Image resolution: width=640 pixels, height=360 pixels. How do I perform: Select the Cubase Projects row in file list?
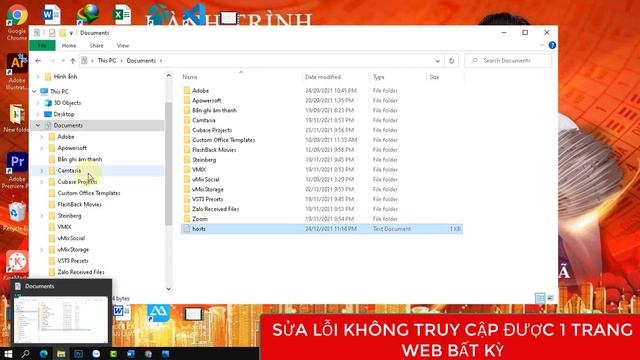point(322,130)
